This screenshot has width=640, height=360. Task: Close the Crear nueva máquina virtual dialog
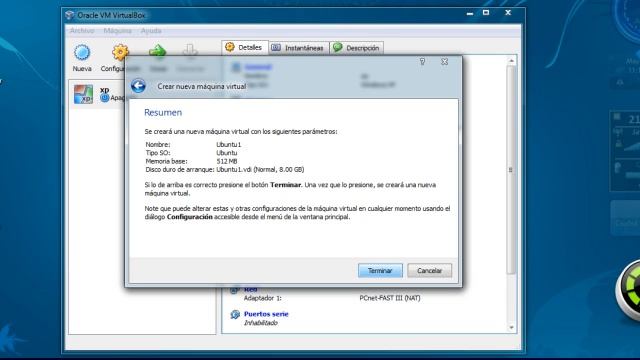[x=444, y=62]
